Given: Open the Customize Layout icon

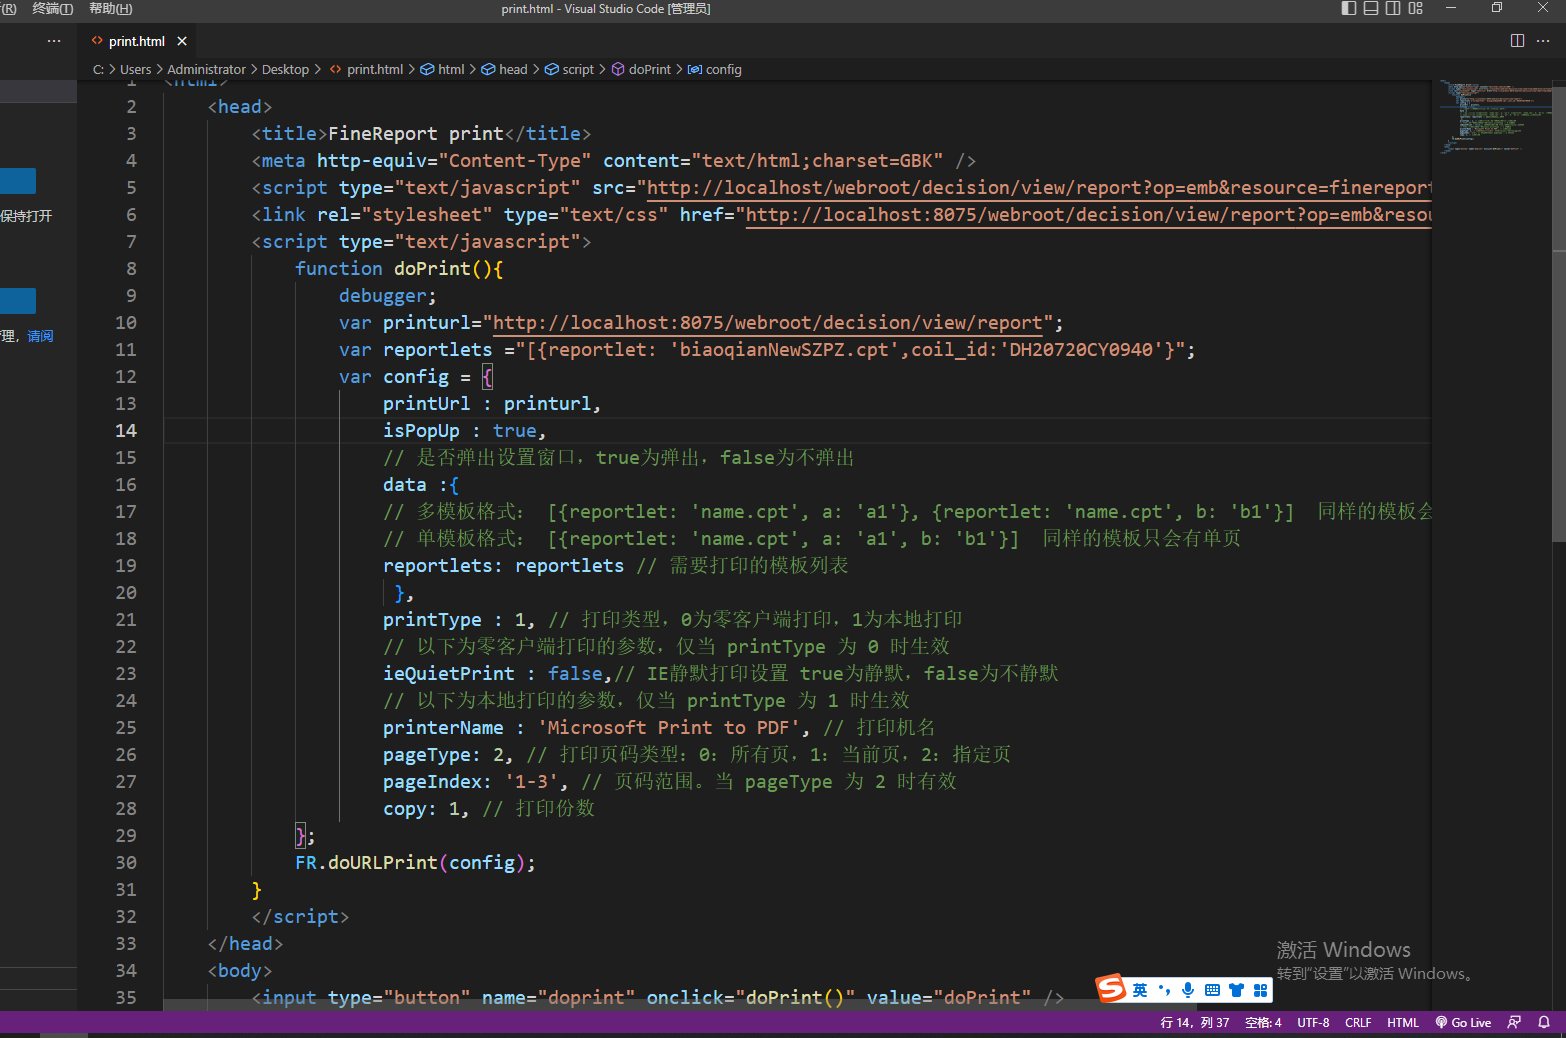Looking at the screenshot, I should pyautogui.click(x=1415, y=8).
